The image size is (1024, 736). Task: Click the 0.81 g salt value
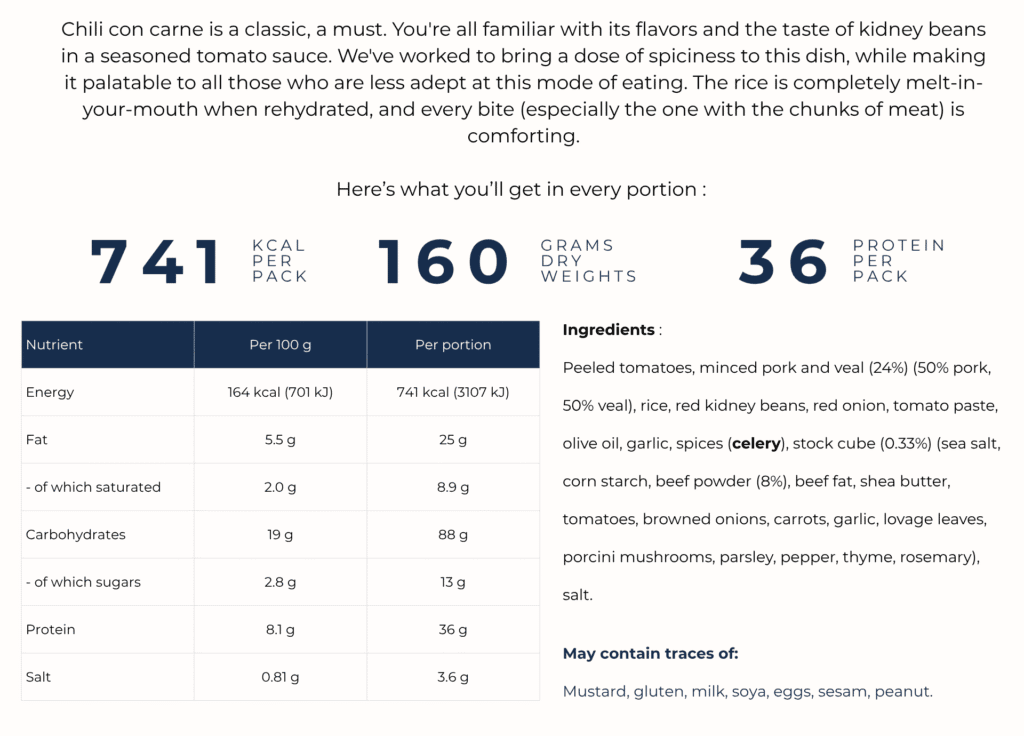[280, 677]
